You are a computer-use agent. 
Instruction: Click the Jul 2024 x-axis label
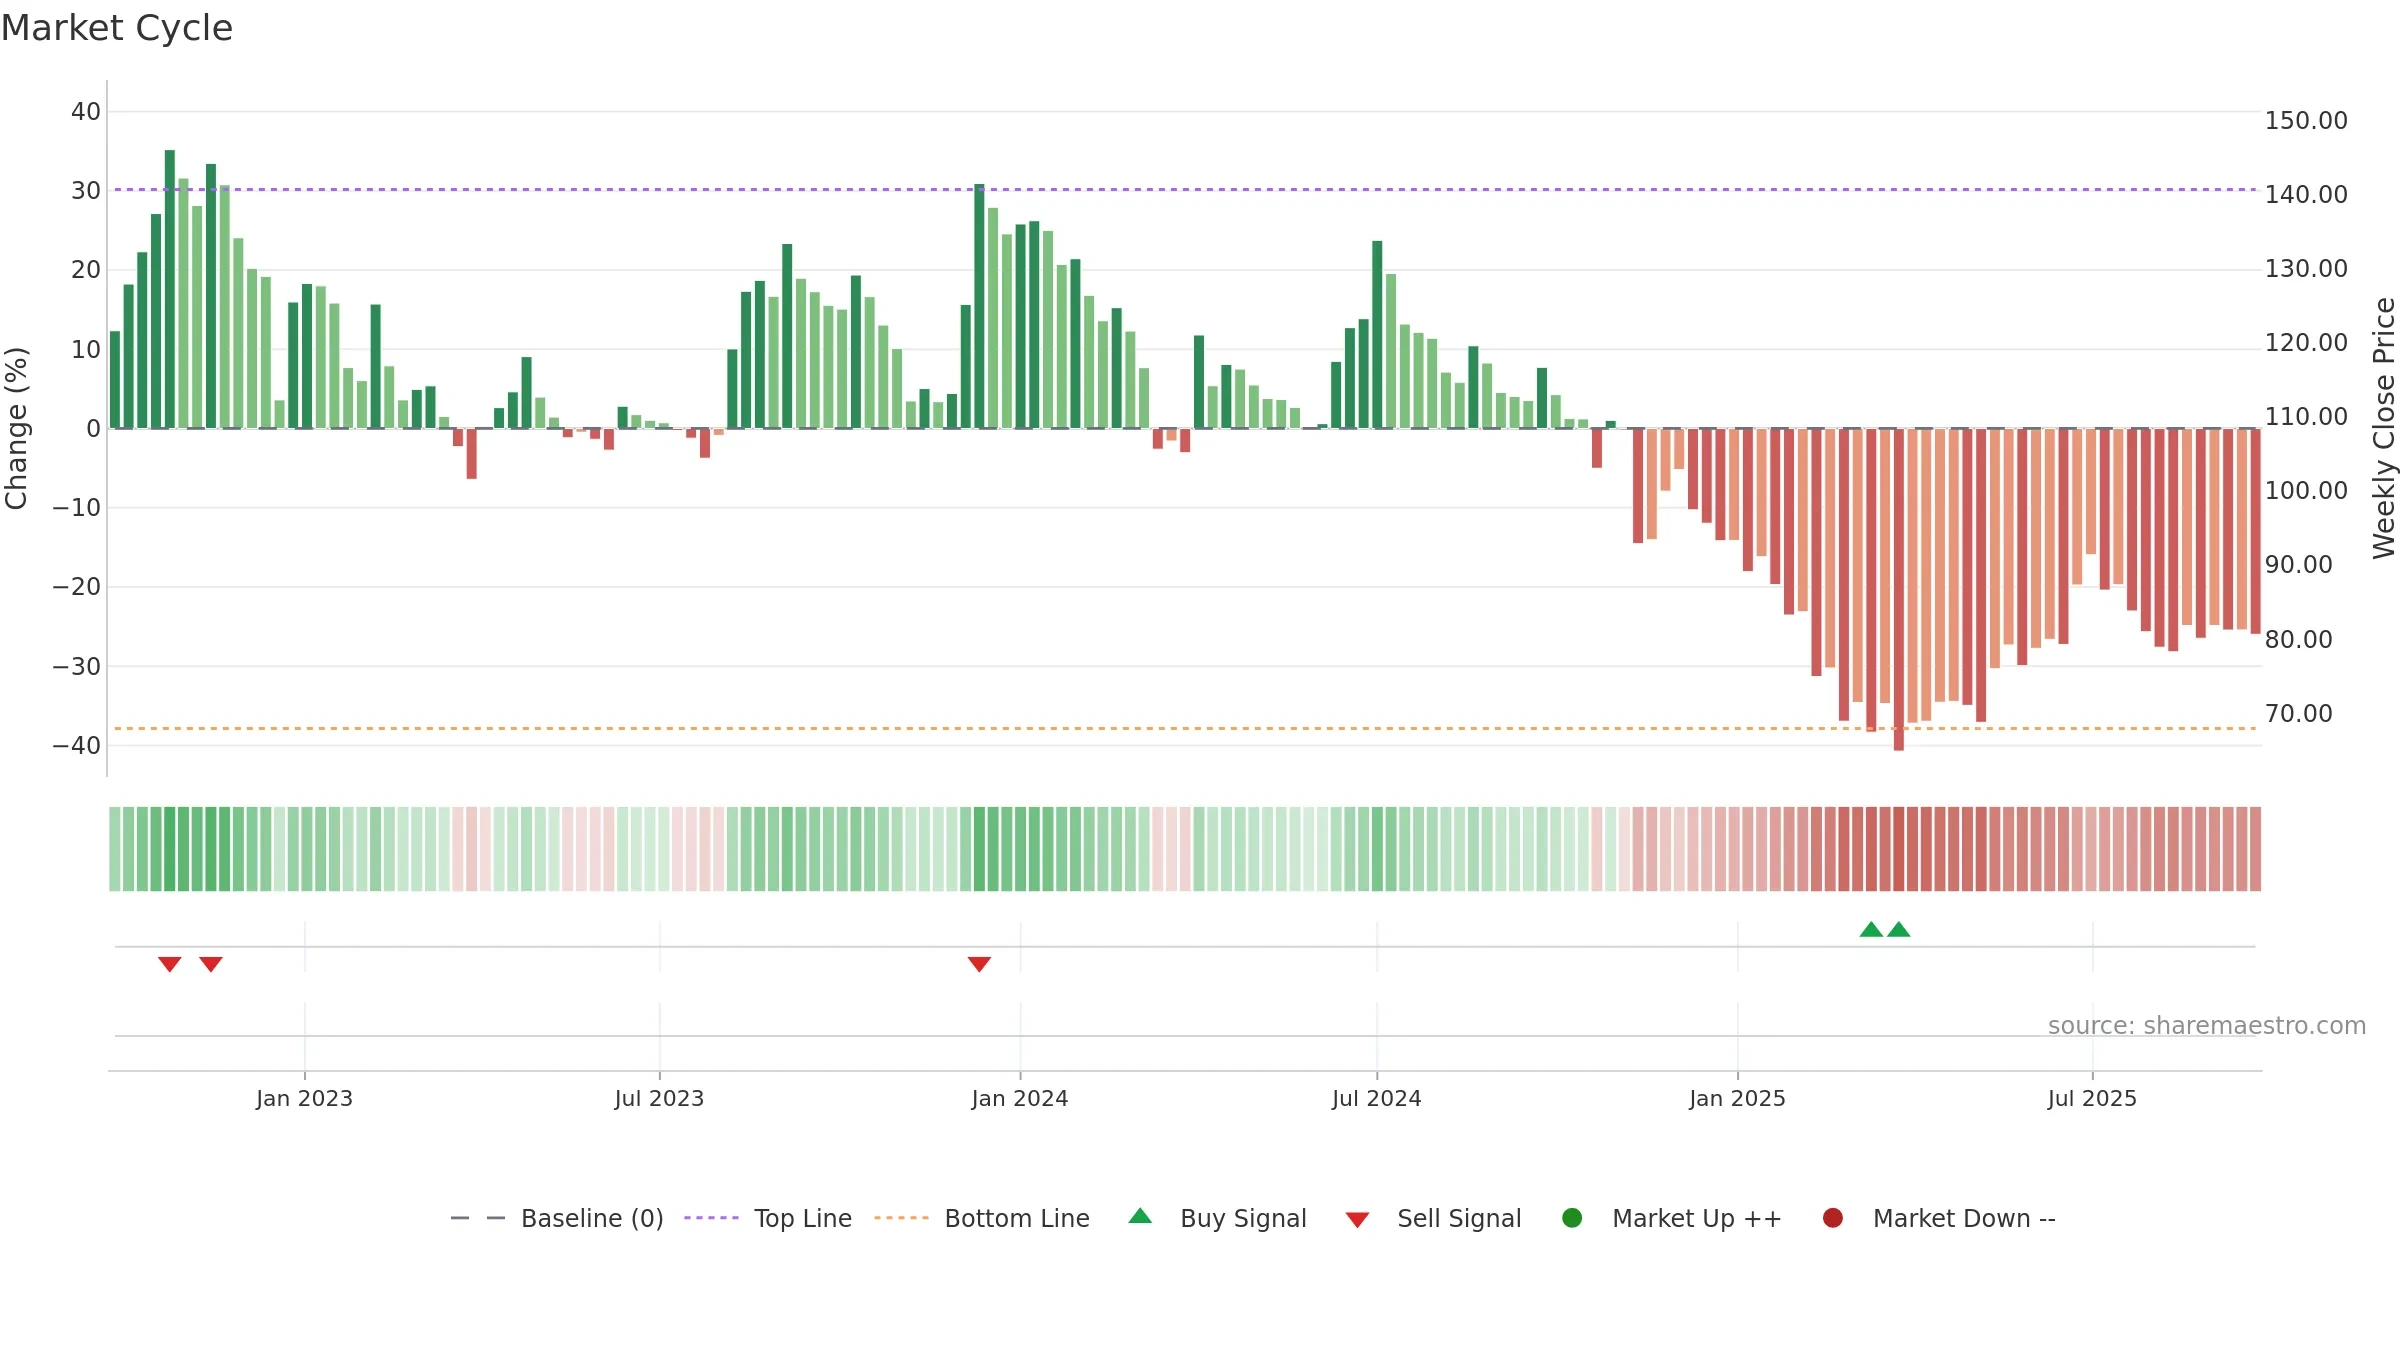coord(1376,1098)
